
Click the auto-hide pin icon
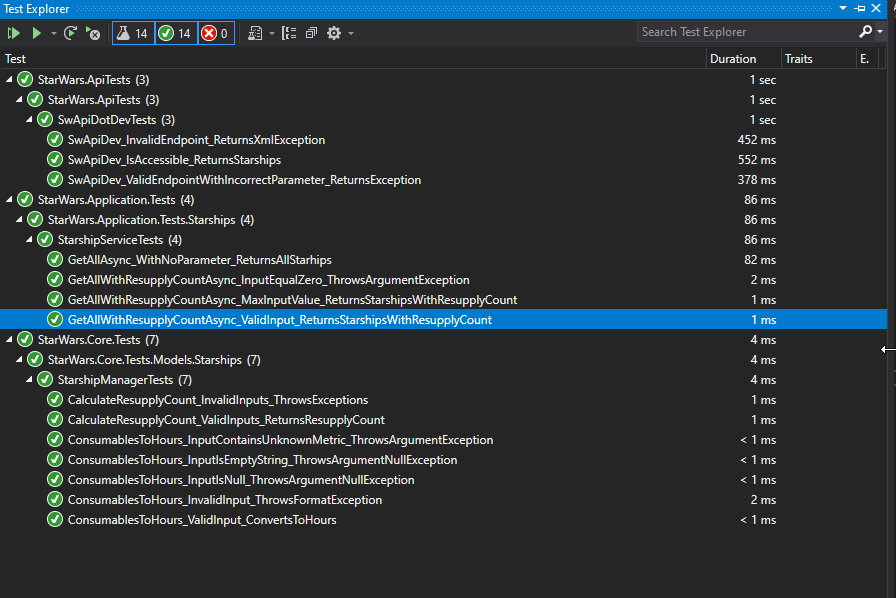(859, 9)
